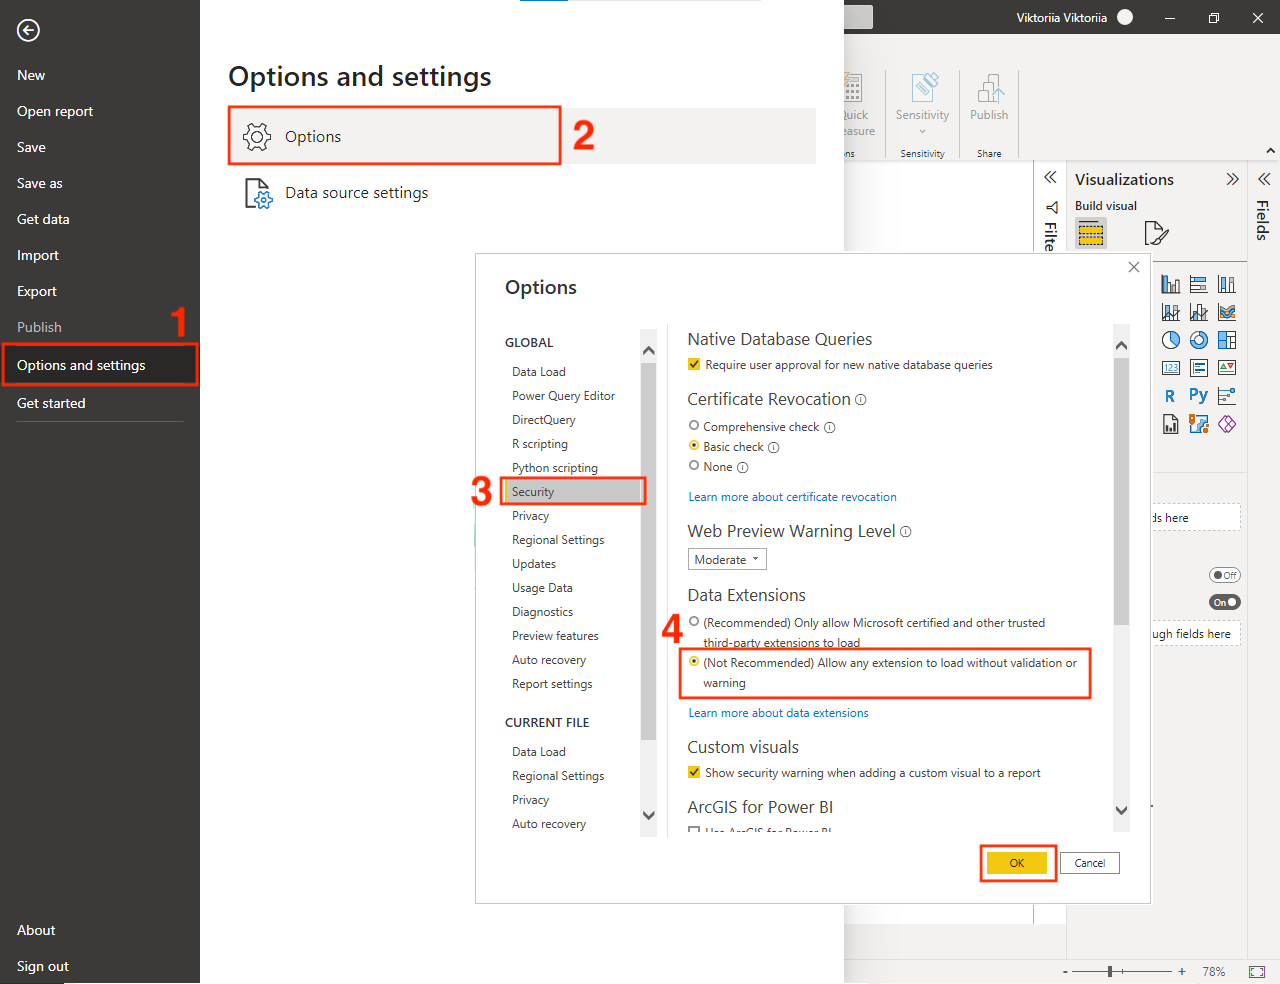Collapse the Fields pane with its chevron

tap(1263, 178)
